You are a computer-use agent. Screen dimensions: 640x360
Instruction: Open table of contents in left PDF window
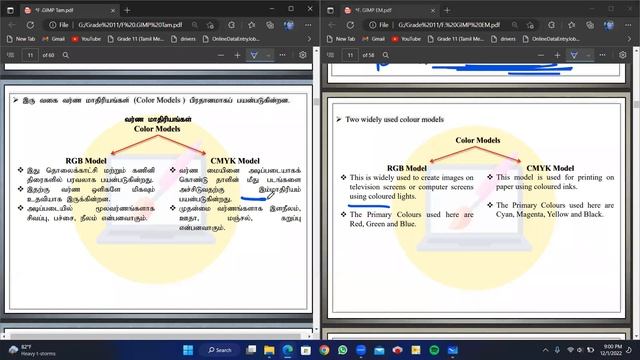(11, 55)
